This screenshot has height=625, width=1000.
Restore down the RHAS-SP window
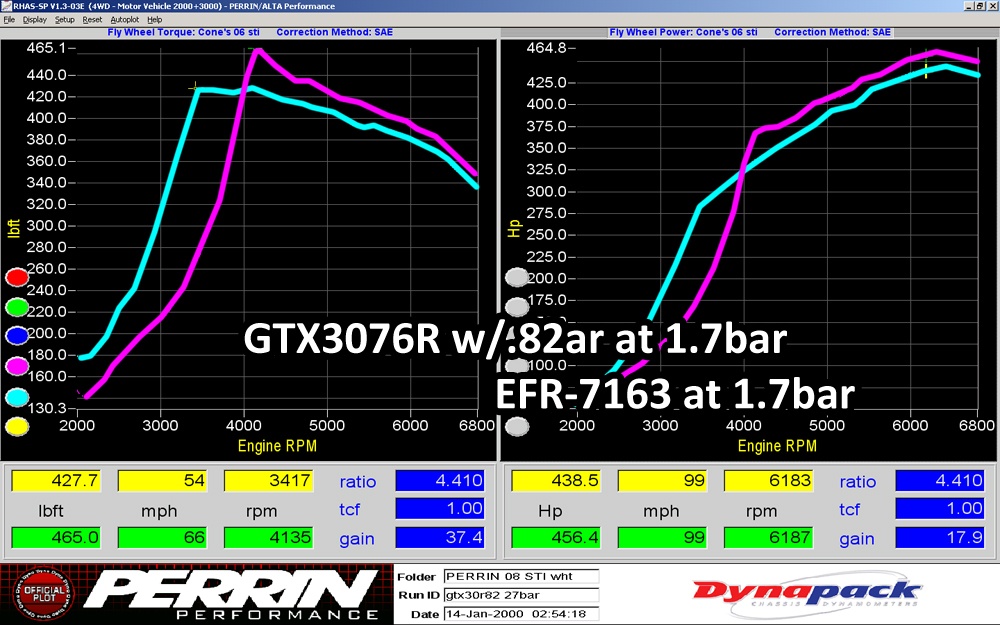(x=980, y=6)
